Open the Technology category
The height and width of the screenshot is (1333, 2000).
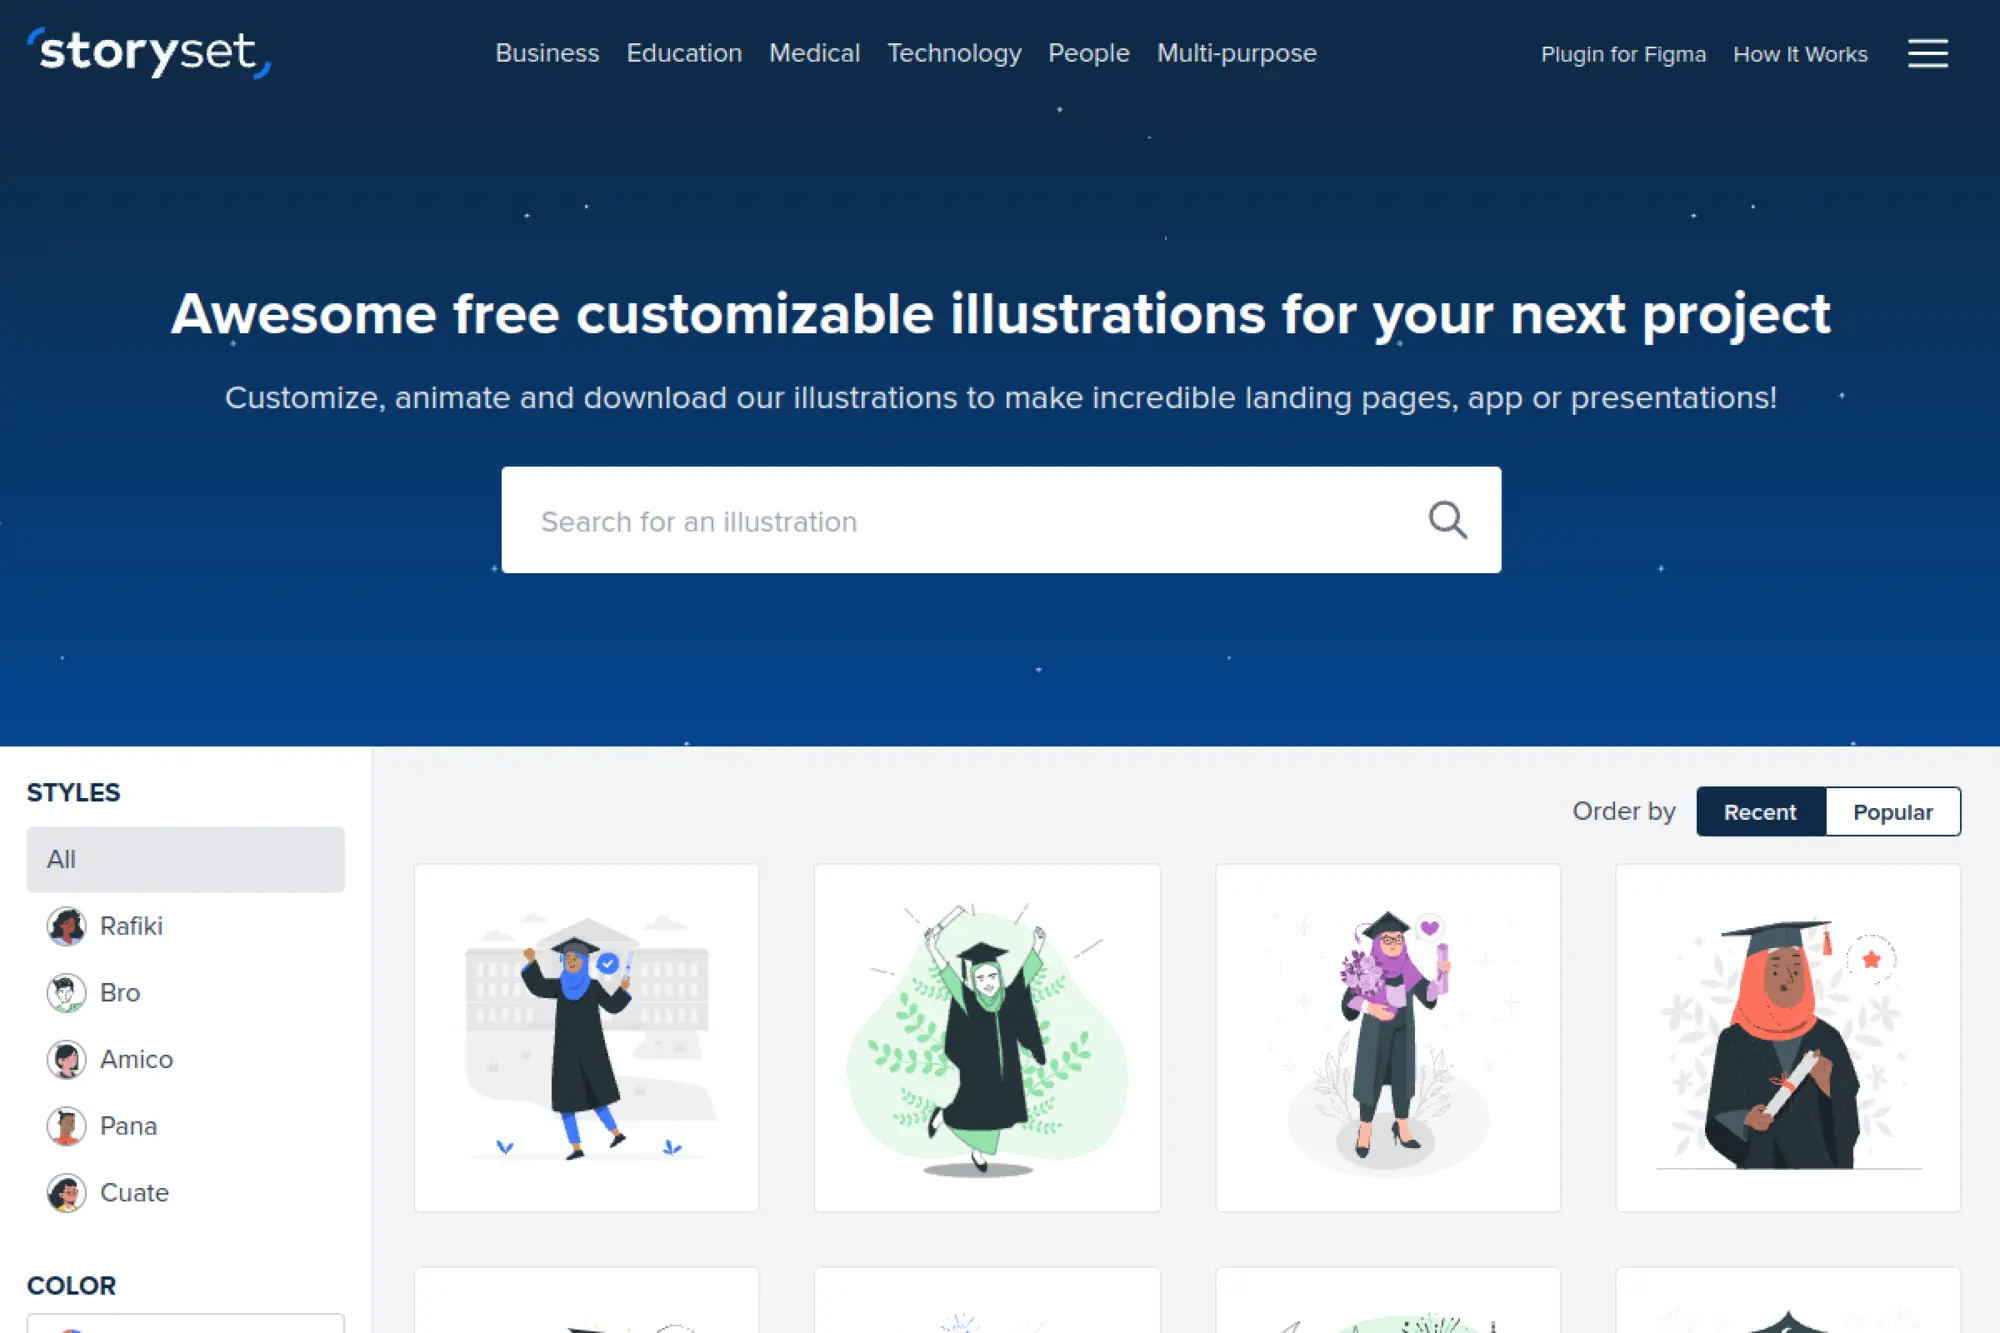[x=954, y=53]
